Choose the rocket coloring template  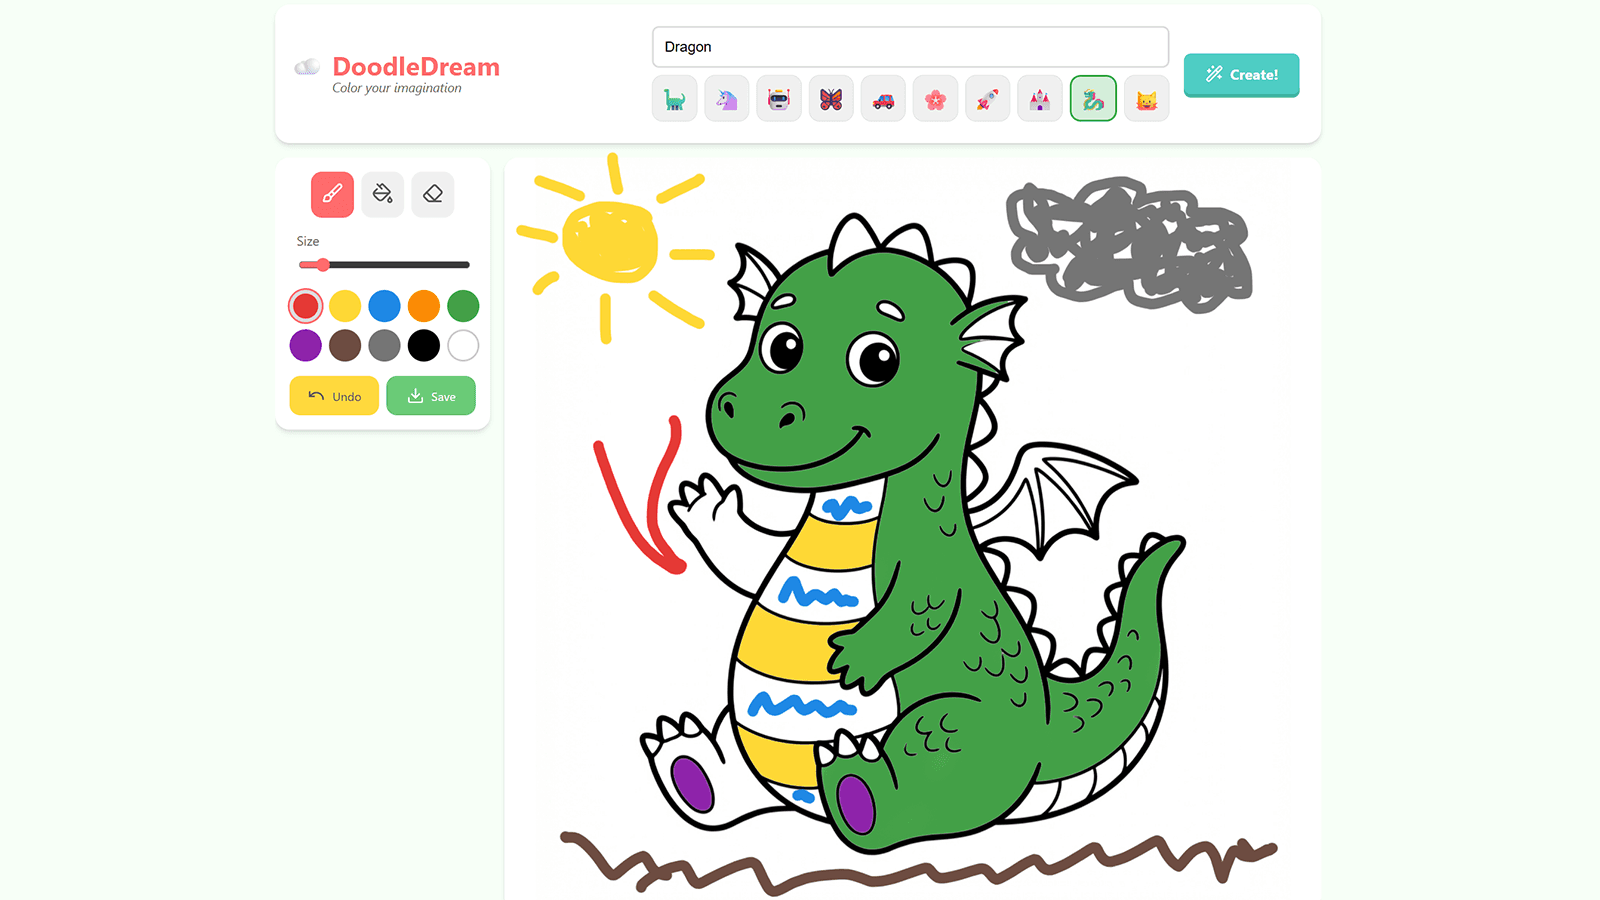pyautogui.click(x=987, y=98)
